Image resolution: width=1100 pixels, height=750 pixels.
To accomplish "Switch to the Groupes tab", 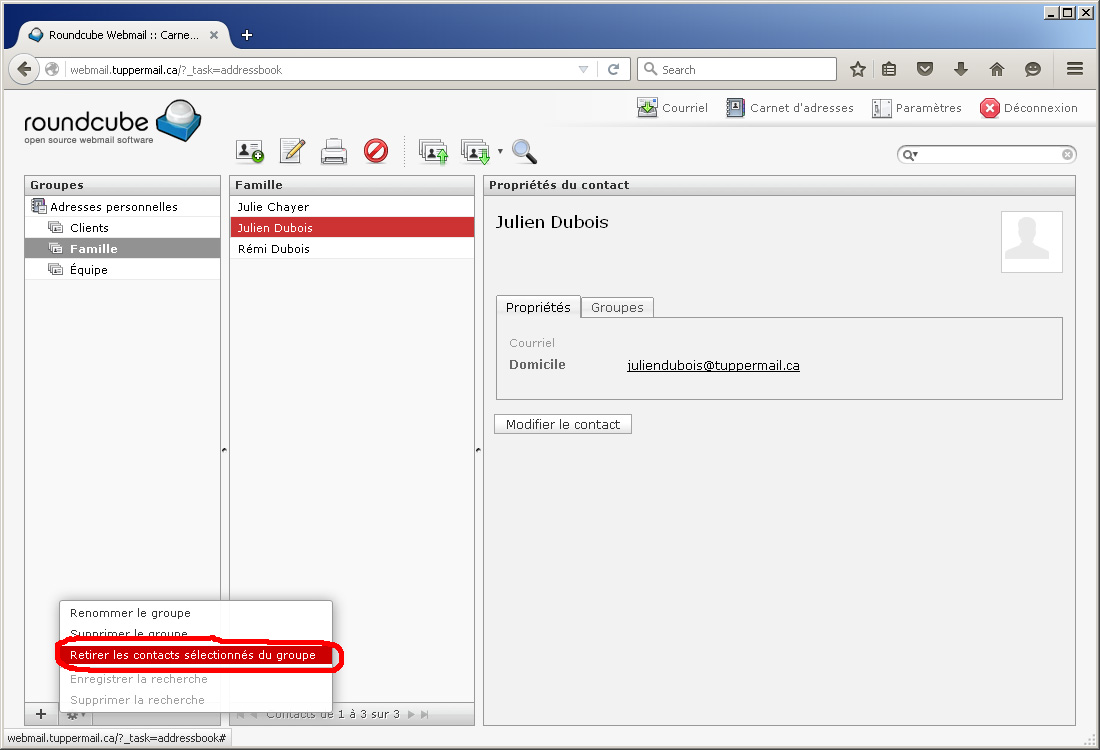I will tap(617, 307).
